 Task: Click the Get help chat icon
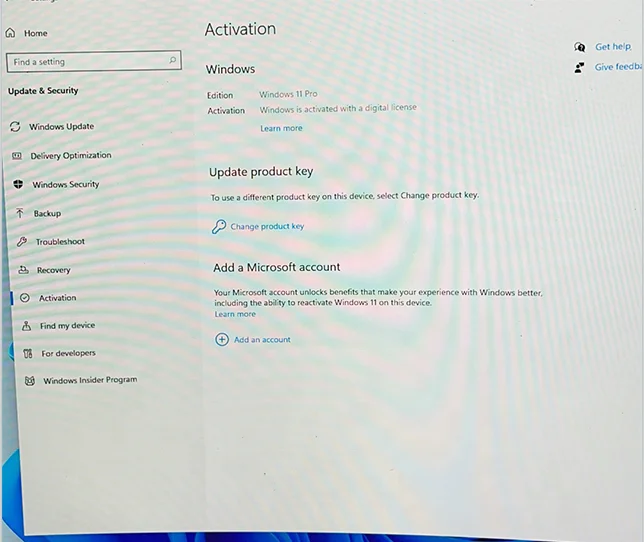tap(580, 47)
